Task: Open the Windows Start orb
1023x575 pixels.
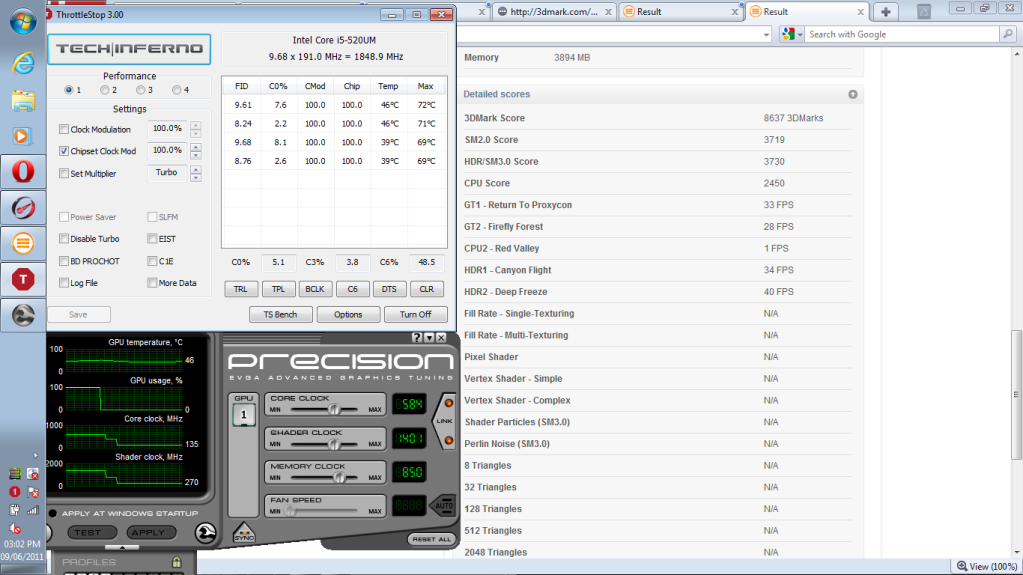Action: pyautogui.click(x=23, y=22)
